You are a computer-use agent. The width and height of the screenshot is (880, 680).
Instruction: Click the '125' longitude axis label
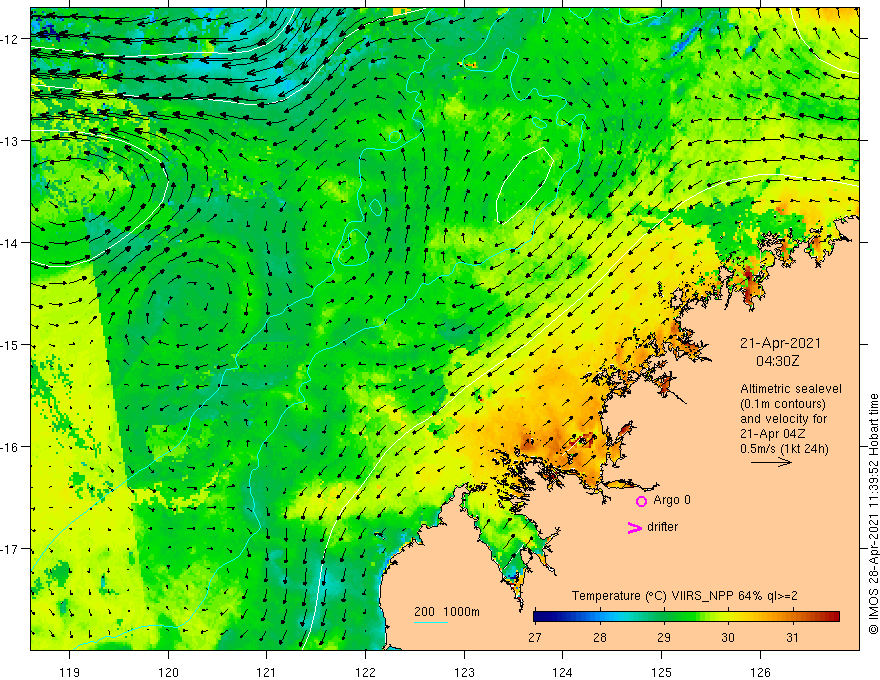tap(662, 672)
